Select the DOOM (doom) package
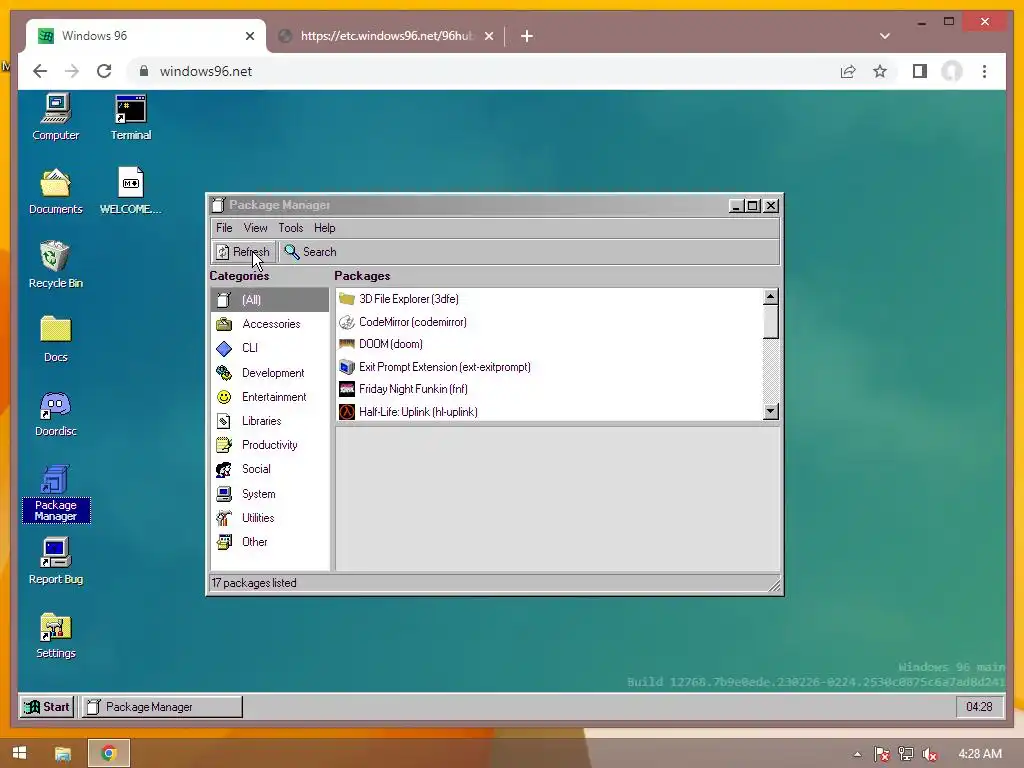This screenshot has width=1024, height=768. (549, 344)
